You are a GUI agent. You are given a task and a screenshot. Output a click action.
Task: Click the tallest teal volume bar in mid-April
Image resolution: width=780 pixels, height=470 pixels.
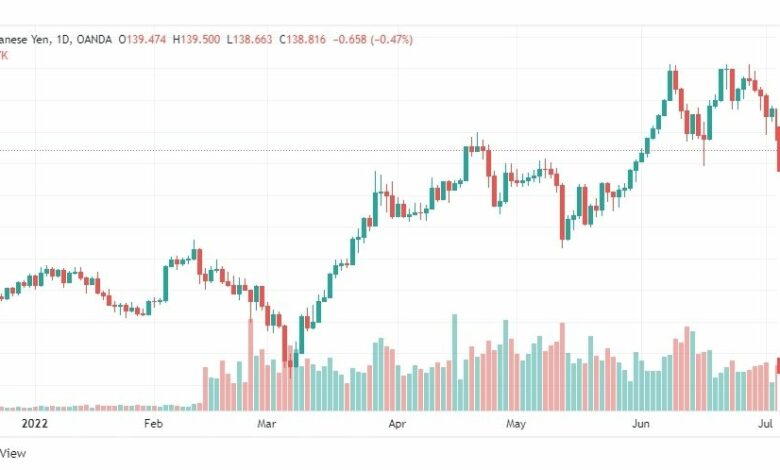[x=454, y=363]
